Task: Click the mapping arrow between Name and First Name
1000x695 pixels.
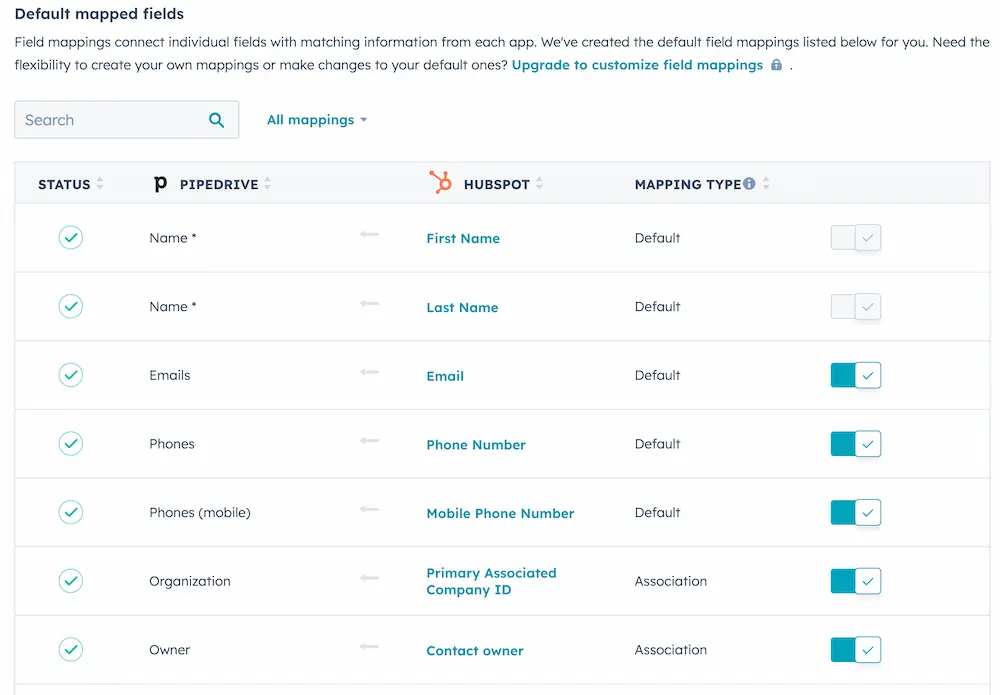Action: pos(369,234)
